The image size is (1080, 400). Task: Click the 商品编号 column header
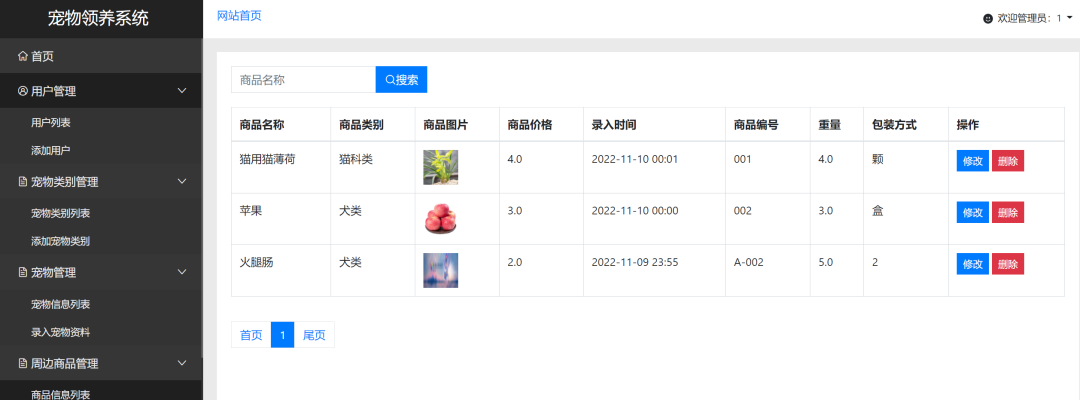tap(756, 125)
